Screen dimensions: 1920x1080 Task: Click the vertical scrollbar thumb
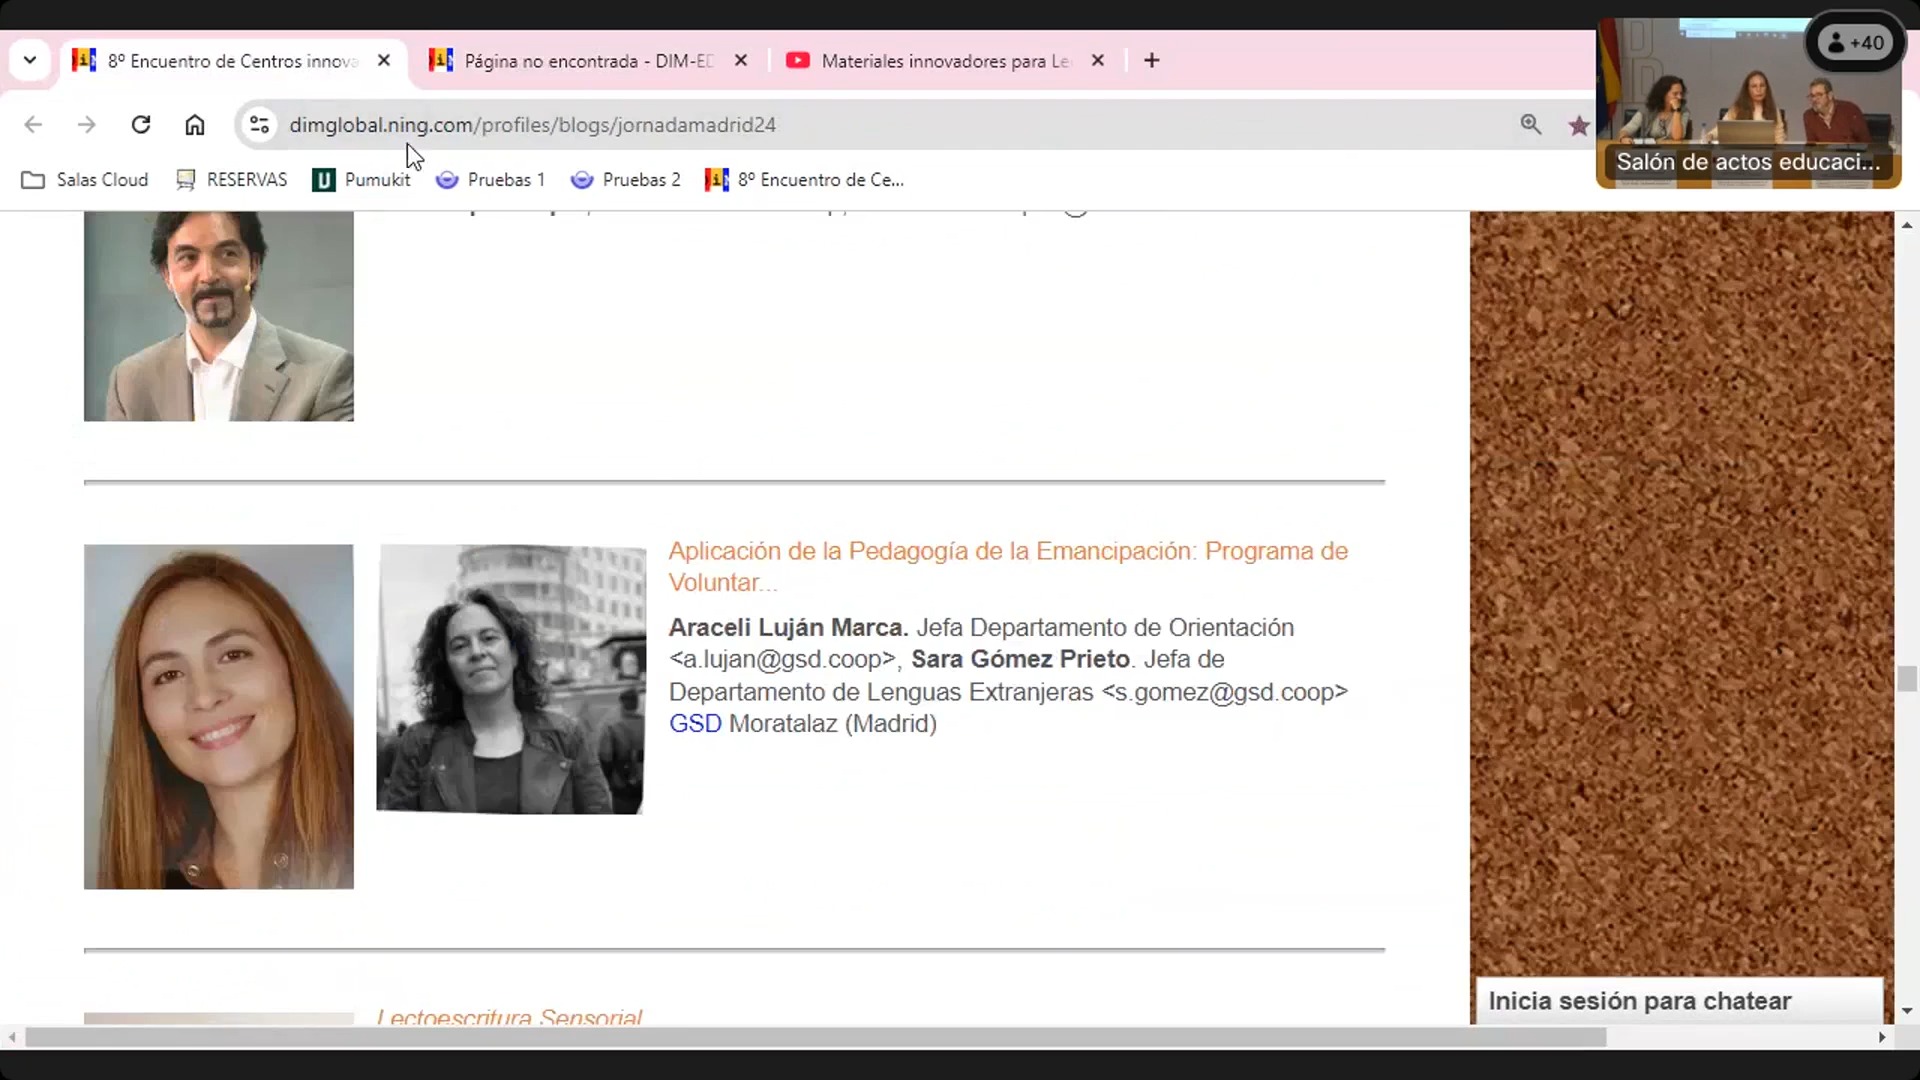point(1907,679)
